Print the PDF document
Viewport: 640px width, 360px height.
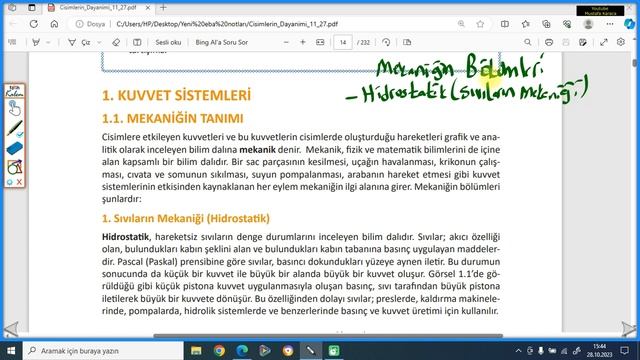(x=549, y=42)
